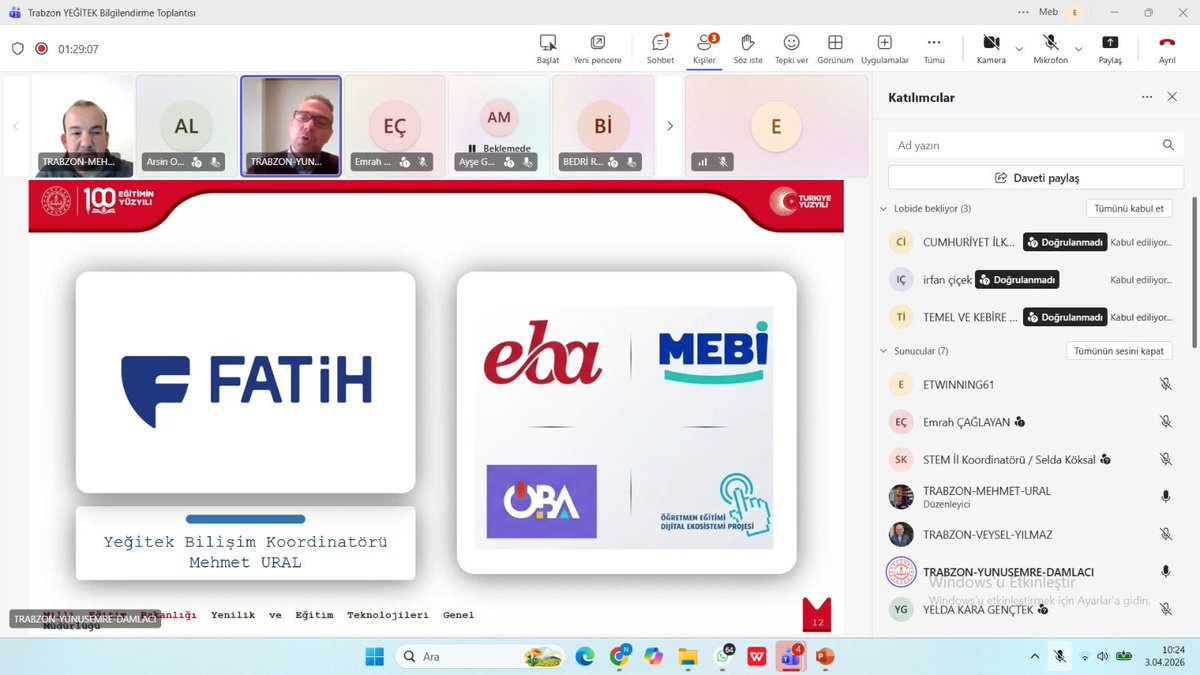Expand Mikrofon device options arrow
Image resolution: width=1200 pixels, height=675 pixels.
coord(1078,48)
